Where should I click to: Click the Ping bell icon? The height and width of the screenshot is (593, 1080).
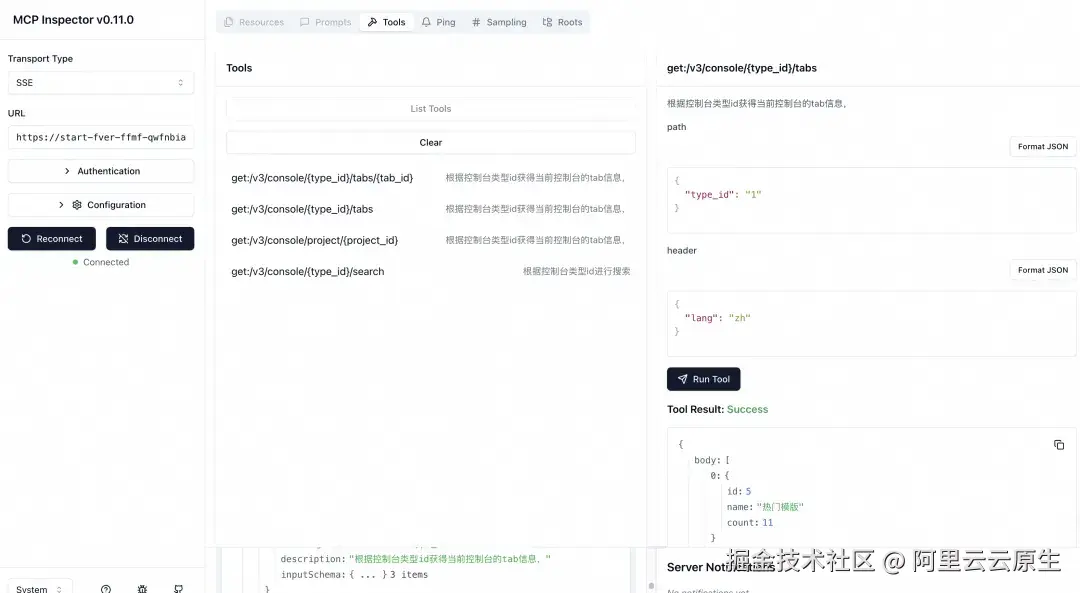point(424,21)
